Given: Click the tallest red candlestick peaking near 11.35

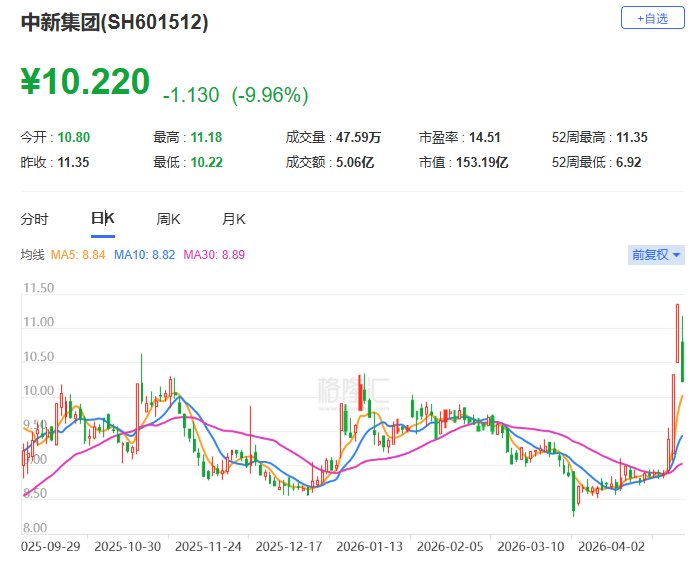Looking at the screenshot, I should [x=677, y=333].
